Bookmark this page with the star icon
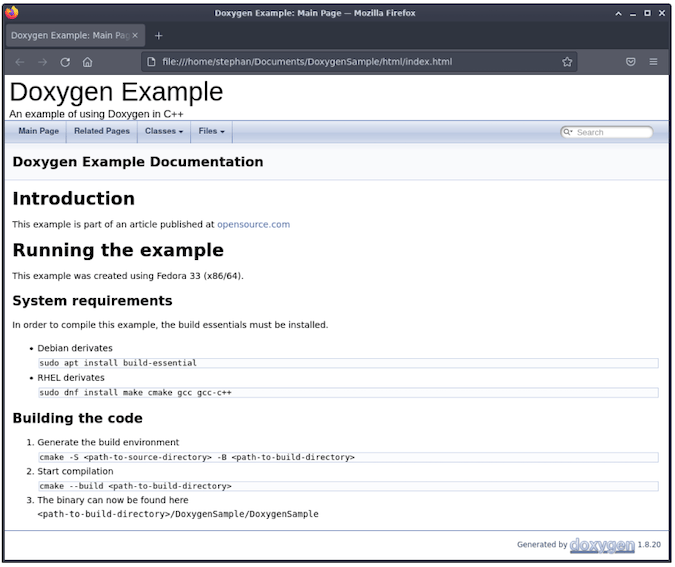Screen dimensions: 675x567 [567, 62]
